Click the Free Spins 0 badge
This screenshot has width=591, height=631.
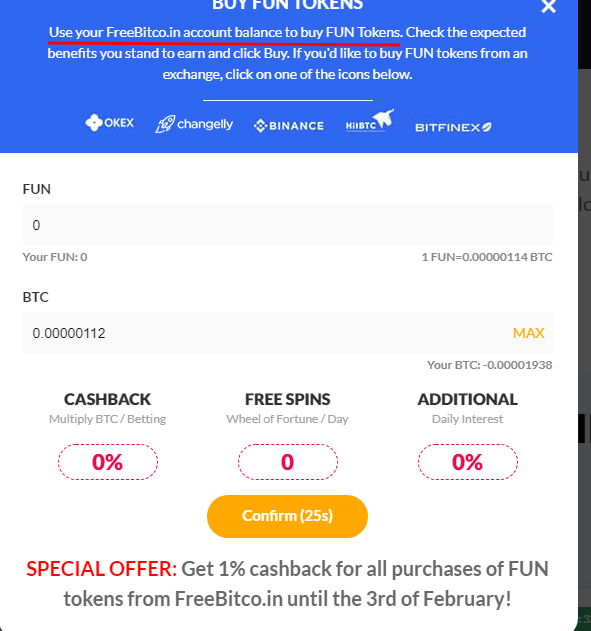pos(287,462)
